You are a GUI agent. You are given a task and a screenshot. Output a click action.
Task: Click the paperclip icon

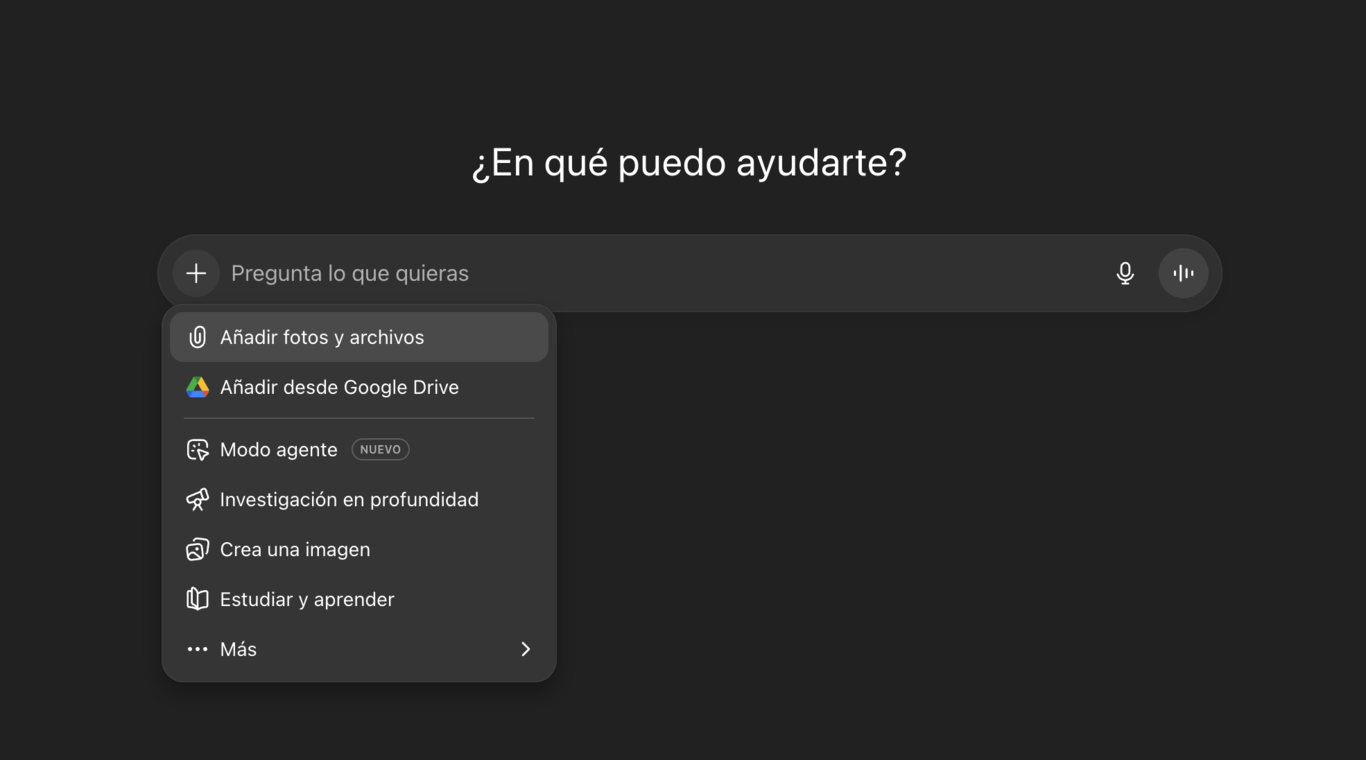click(x=198, y=337)
